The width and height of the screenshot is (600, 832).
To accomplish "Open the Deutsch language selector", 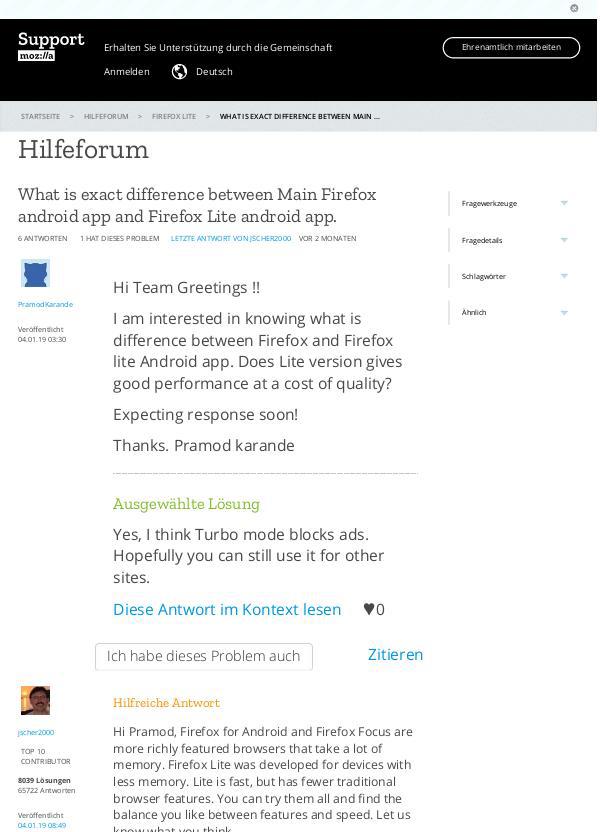I will pyautogui.click(x=213, y=71).
